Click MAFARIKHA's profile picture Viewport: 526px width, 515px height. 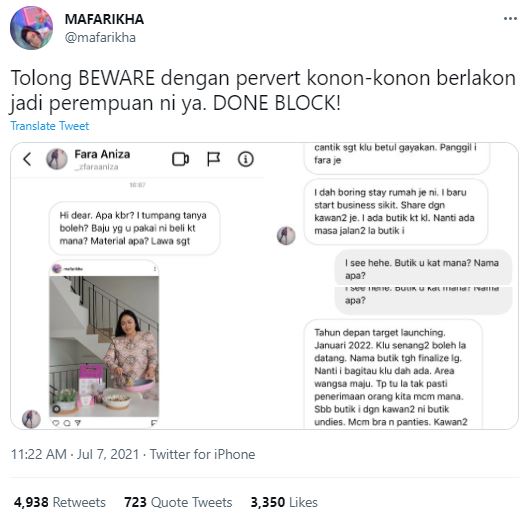click(31, 28)
